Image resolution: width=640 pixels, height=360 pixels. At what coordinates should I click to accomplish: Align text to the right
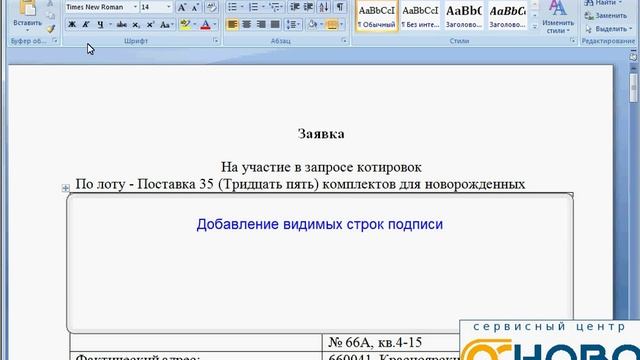261,25
